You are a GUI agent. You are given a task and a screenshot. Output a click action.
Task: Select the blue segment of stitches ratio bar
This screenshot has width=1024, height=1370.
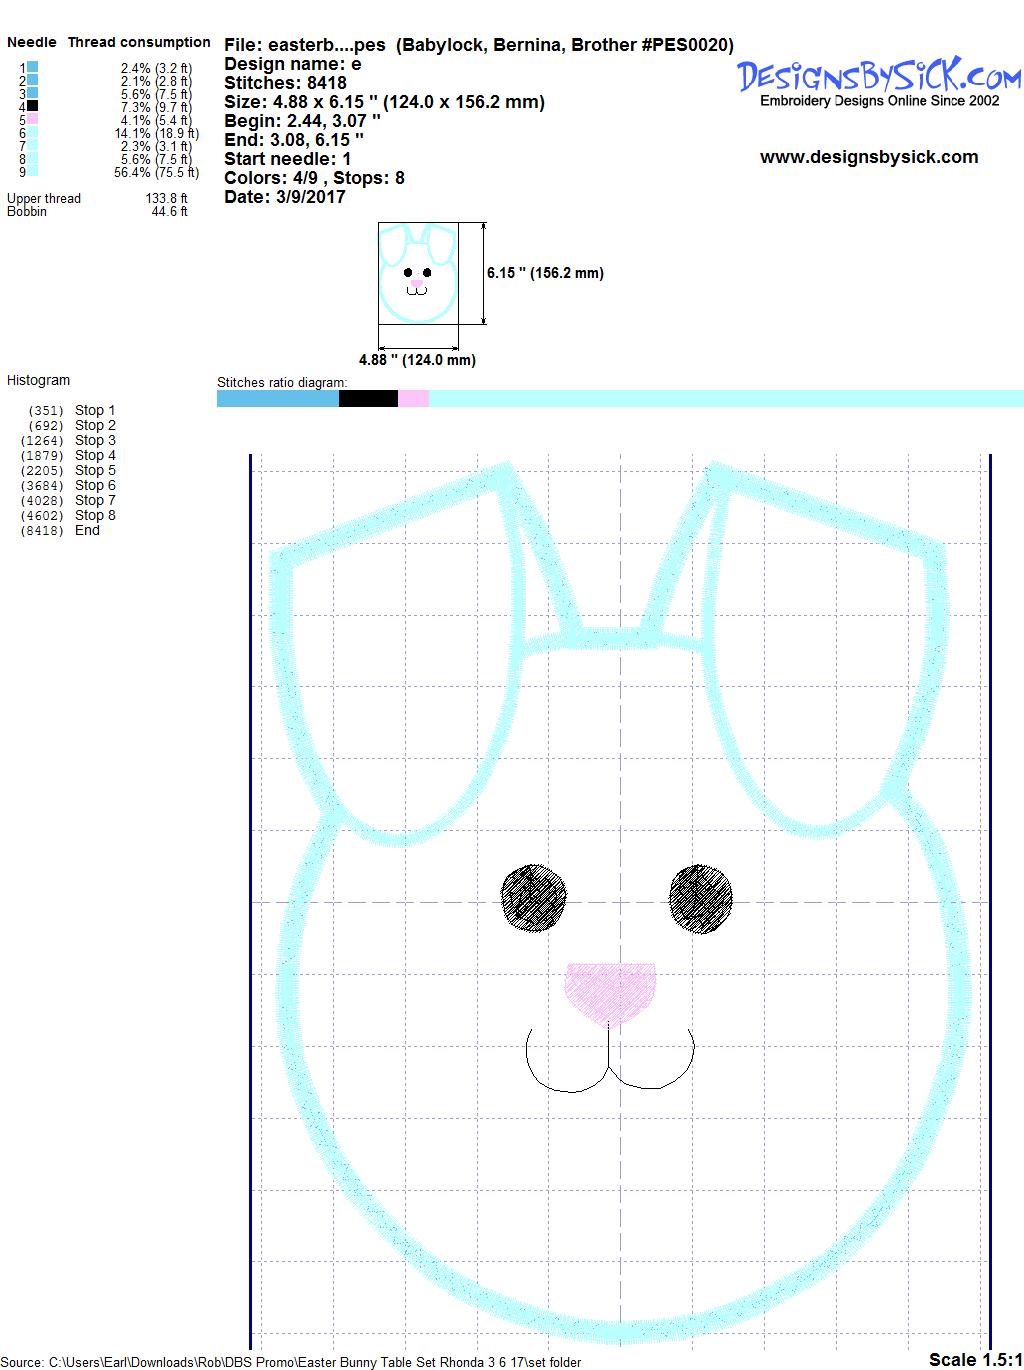click(277, 399)
